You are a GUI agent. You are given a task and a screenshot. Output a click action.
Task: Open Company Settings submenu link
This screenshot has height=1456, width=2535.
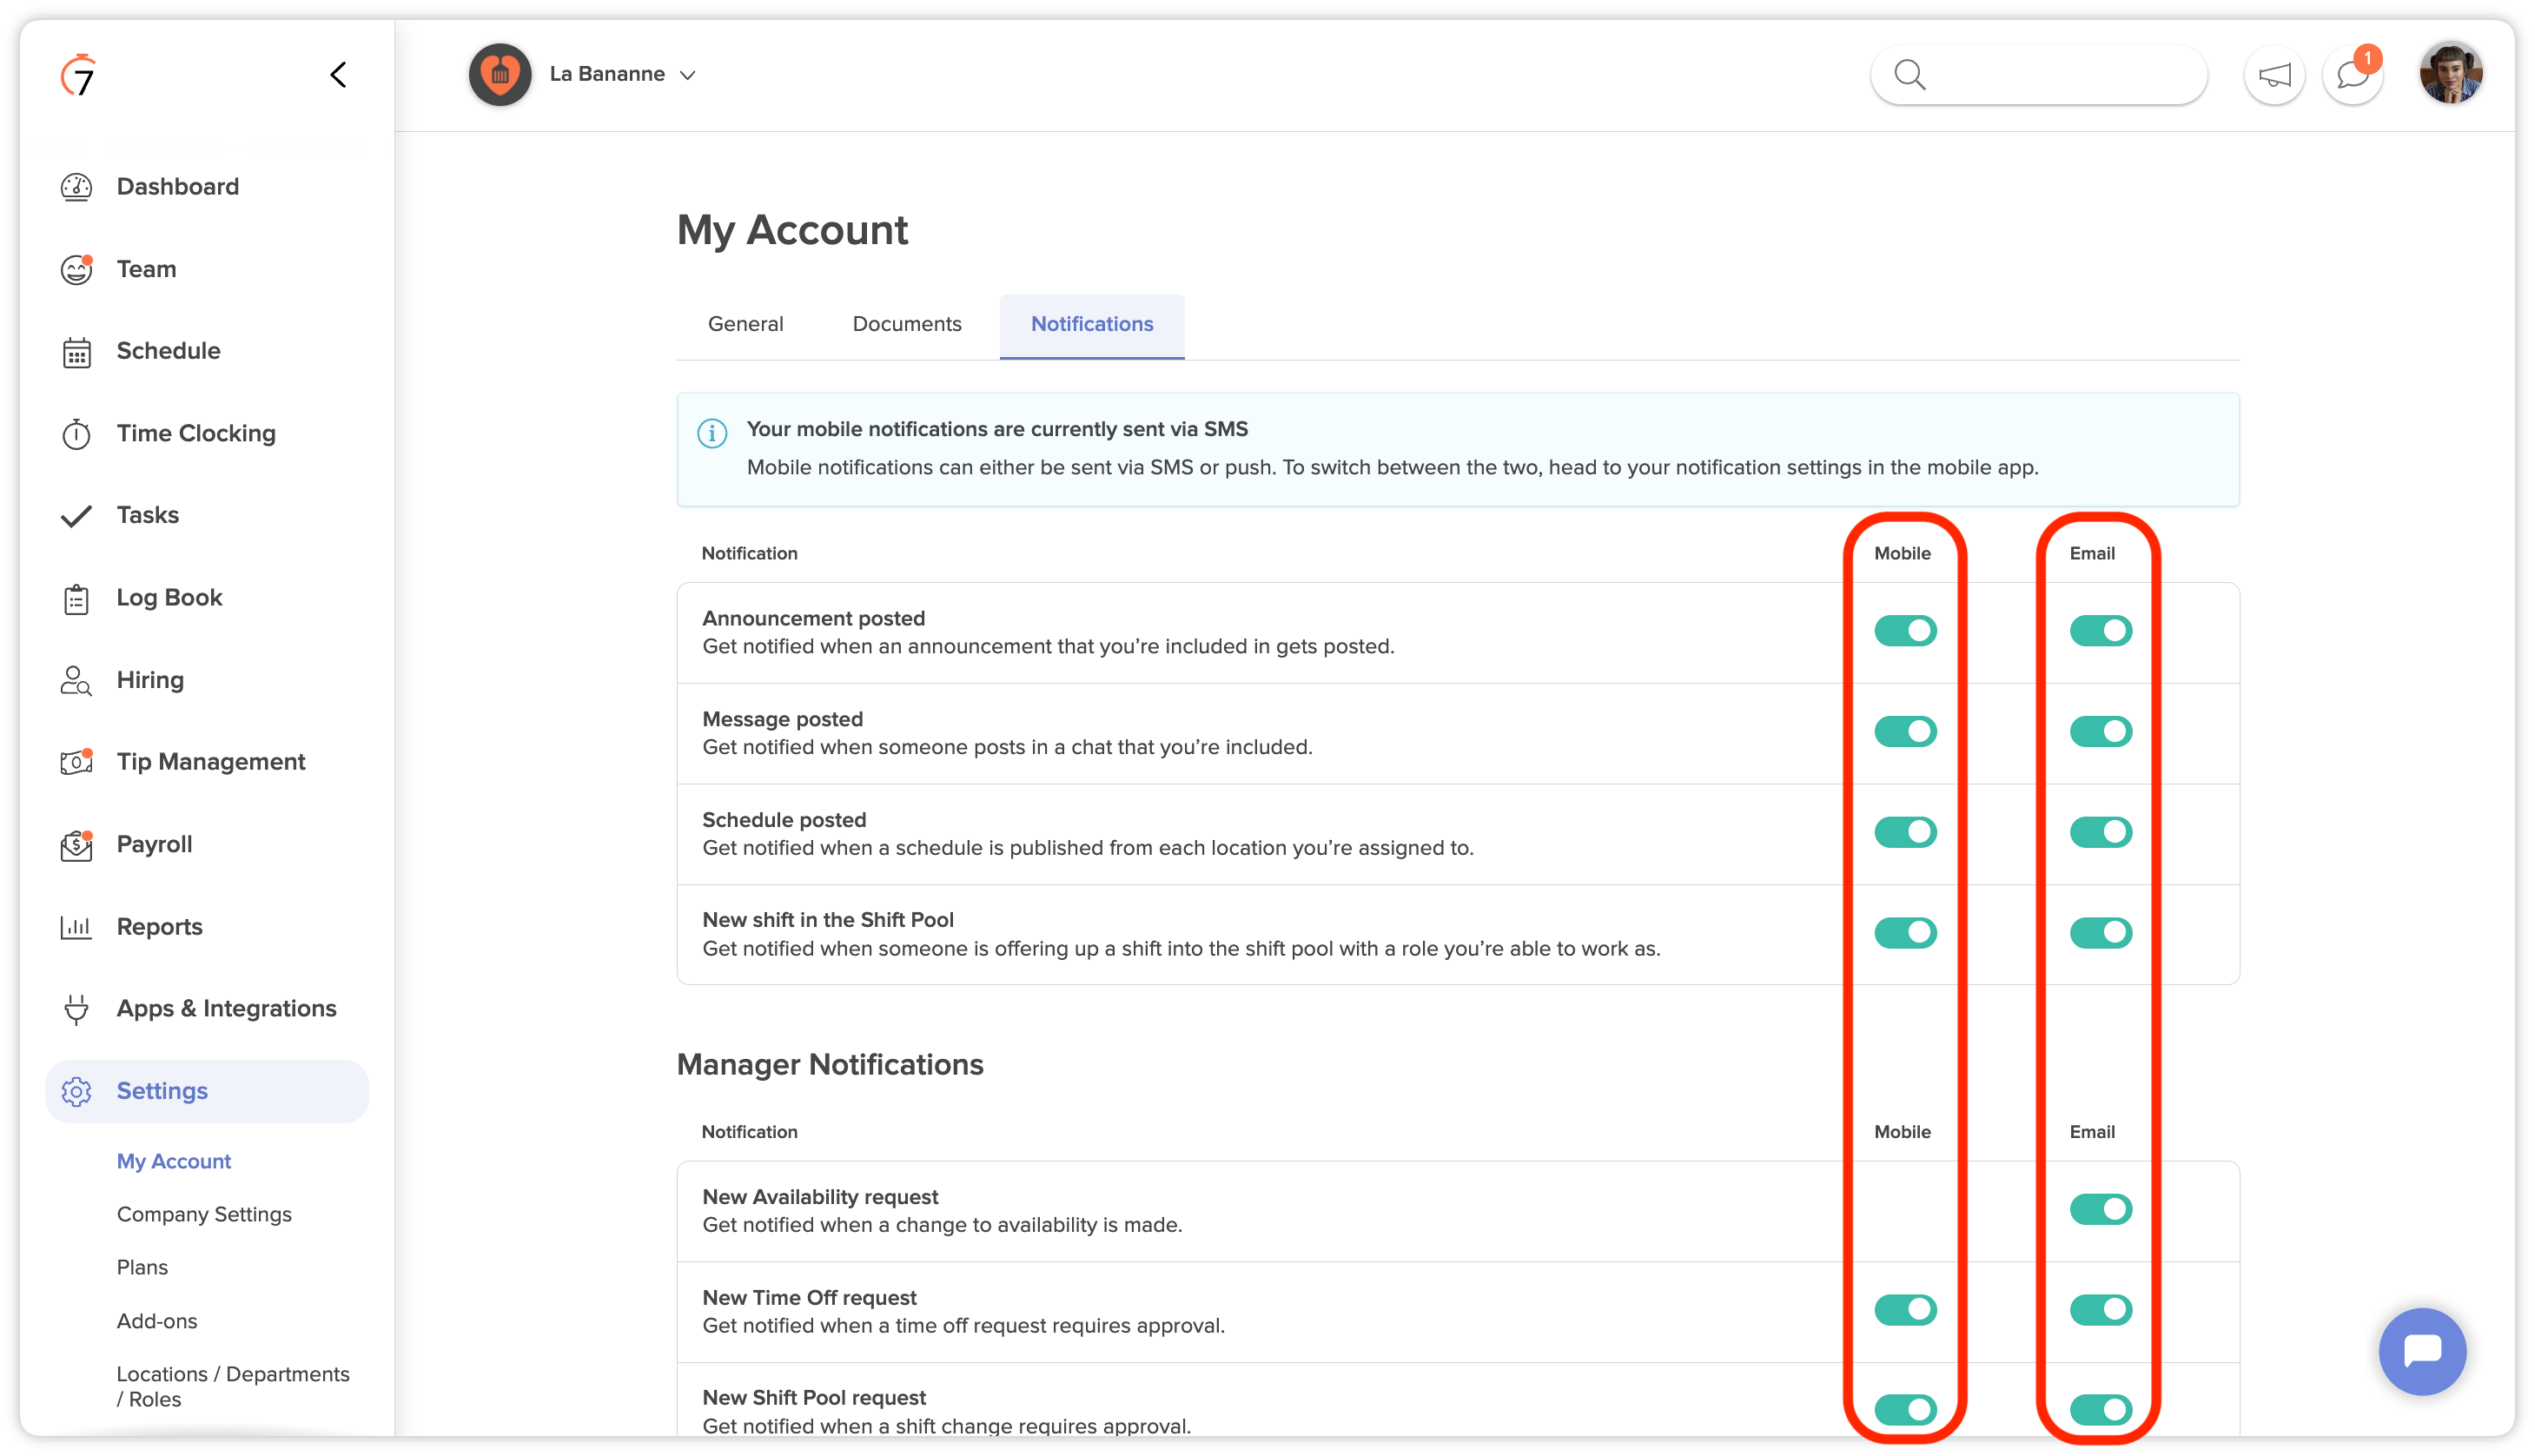[203, 1215]
